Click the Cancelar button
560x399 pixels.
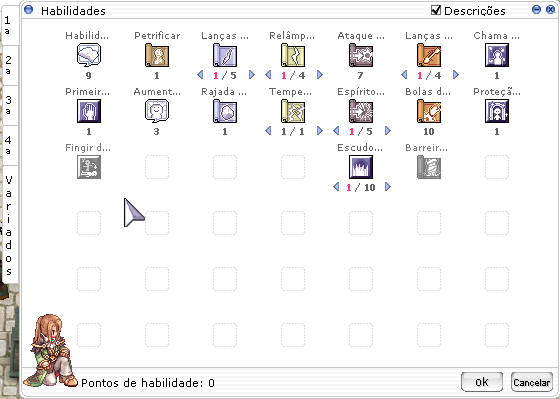[531, 382]
